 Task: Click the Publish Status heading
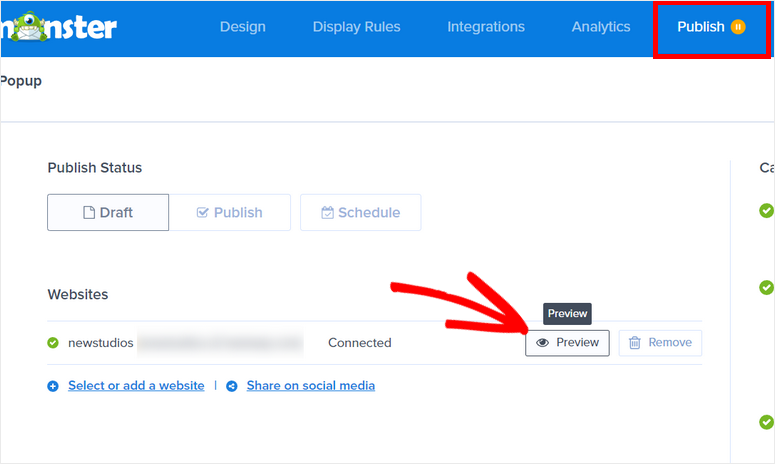(95, 168)
